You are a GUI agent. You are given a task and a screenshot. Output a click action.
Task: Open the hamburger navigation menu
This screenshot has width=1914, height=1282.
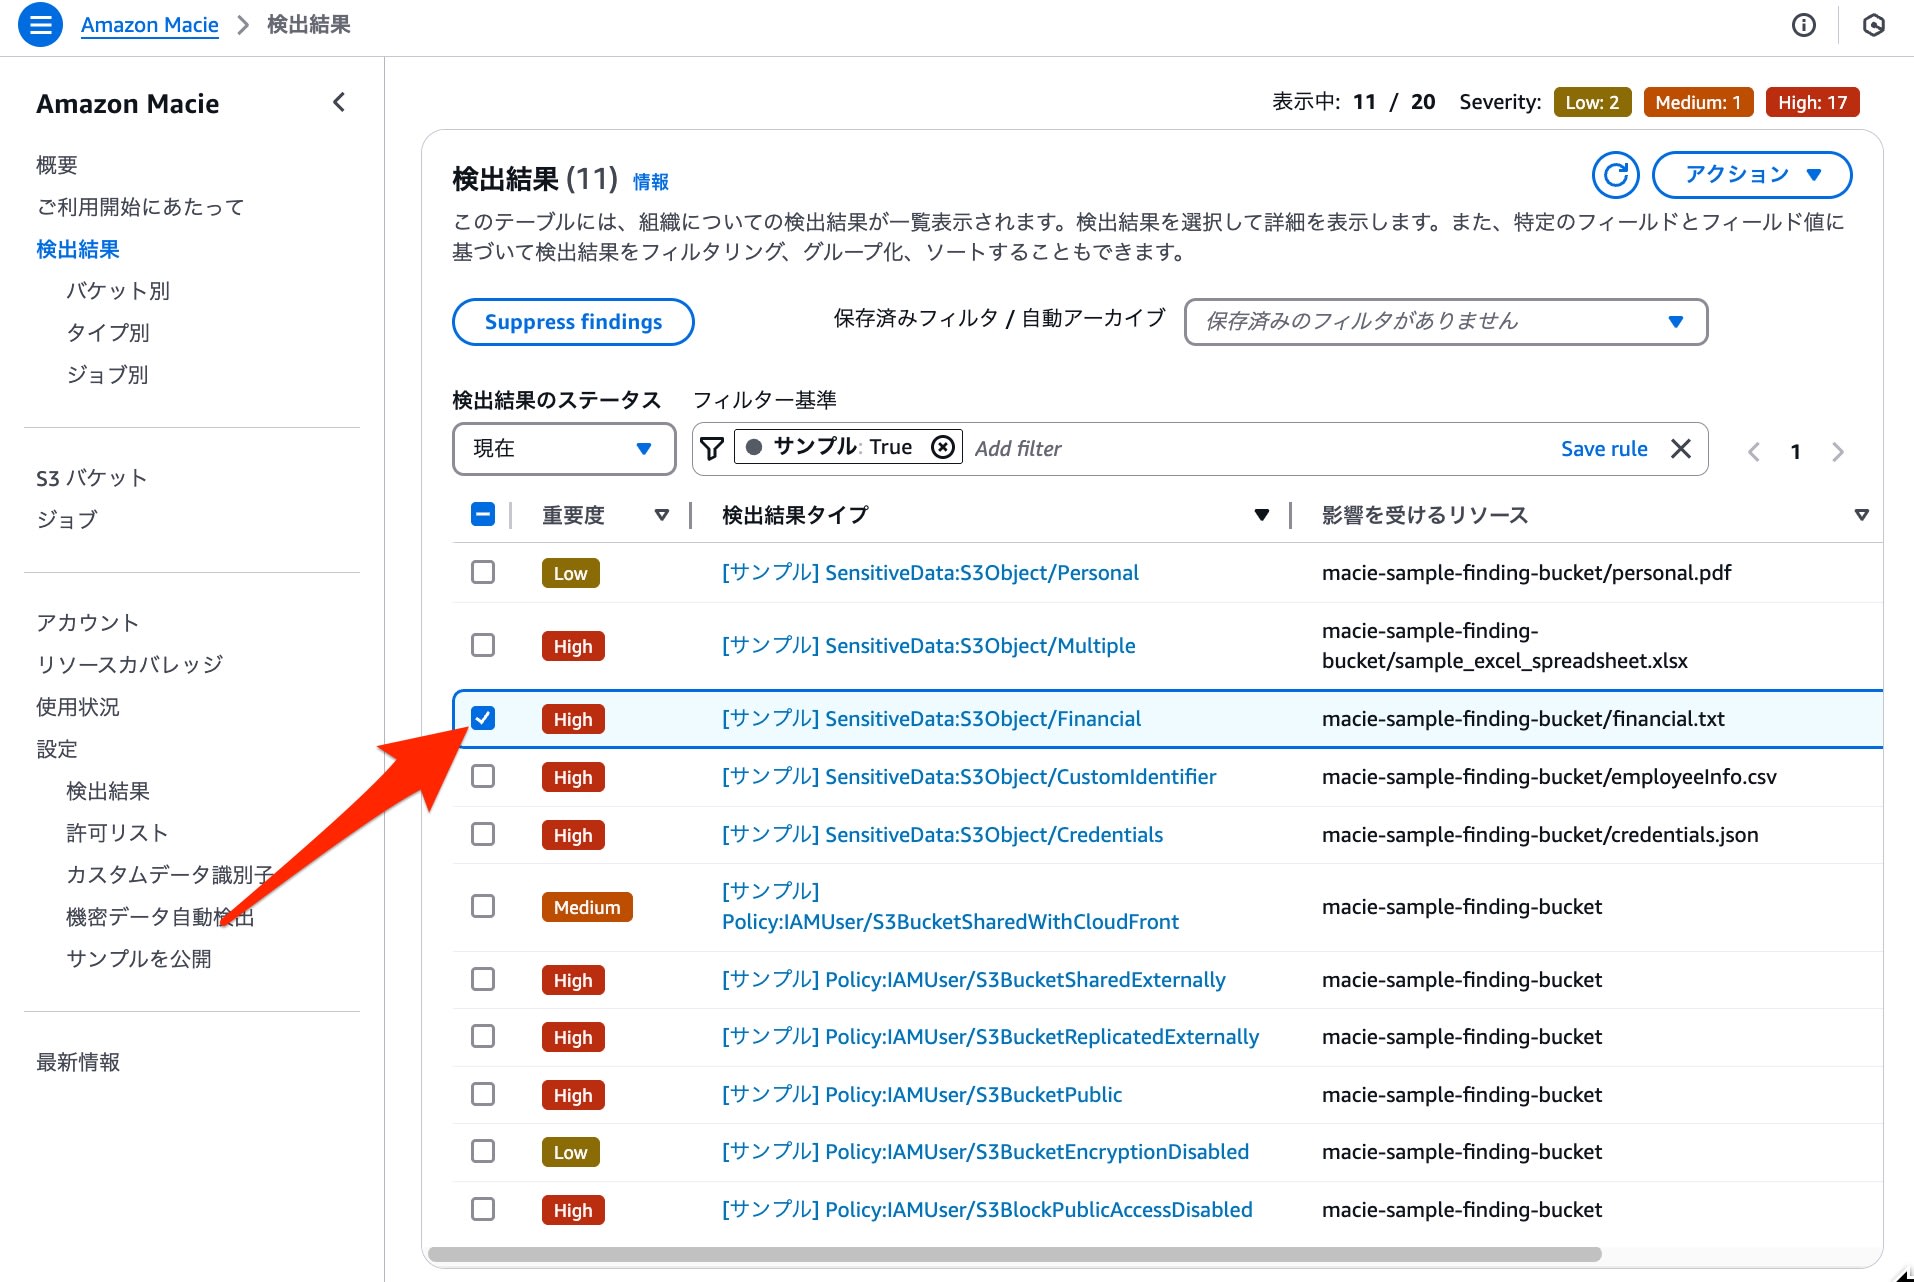pyautogui.click(x=40, y=25)
